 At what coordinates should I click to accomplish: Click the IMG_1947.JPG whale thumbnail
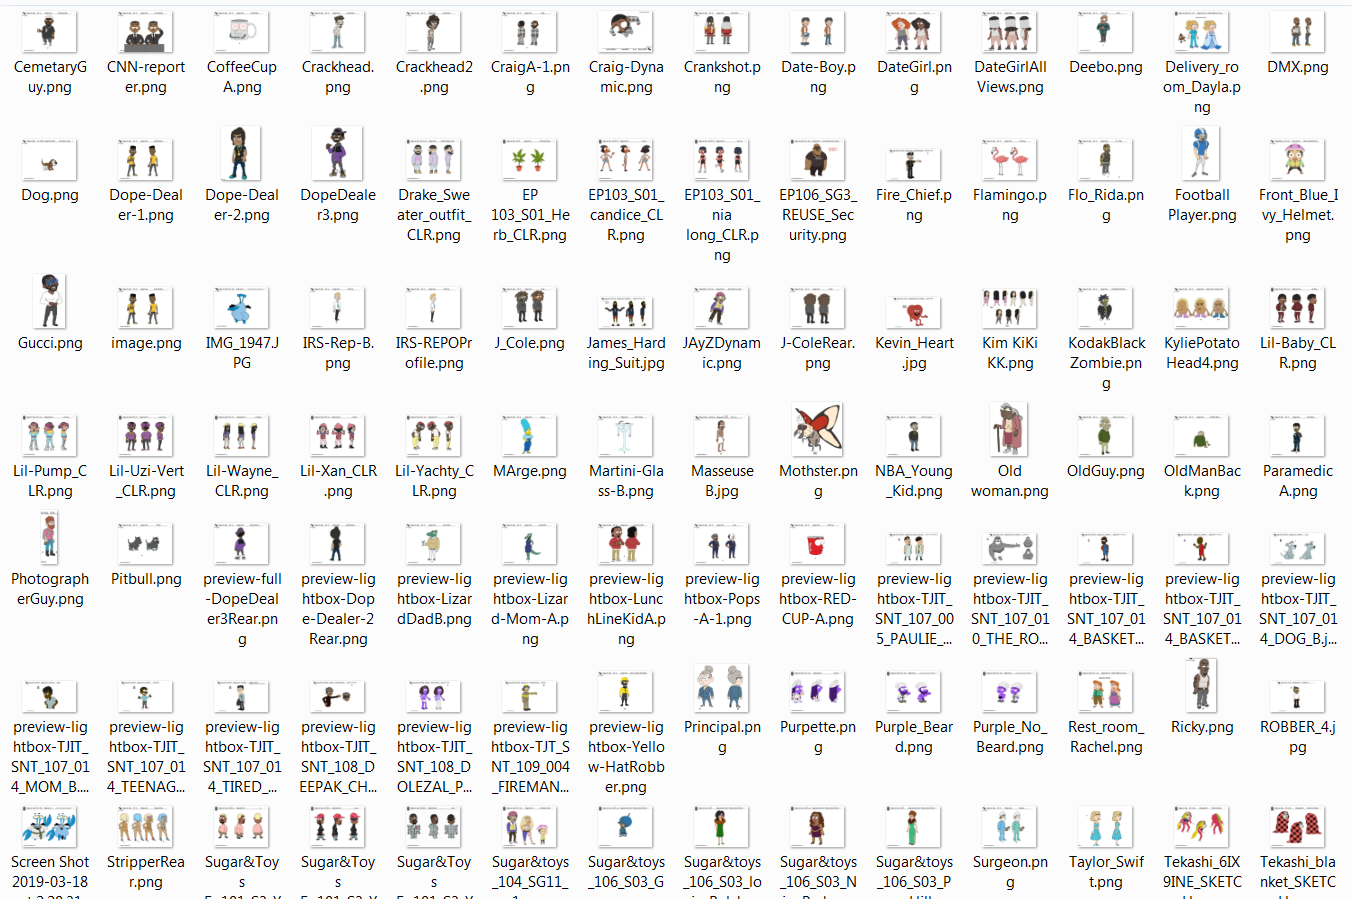coord(241,307)
